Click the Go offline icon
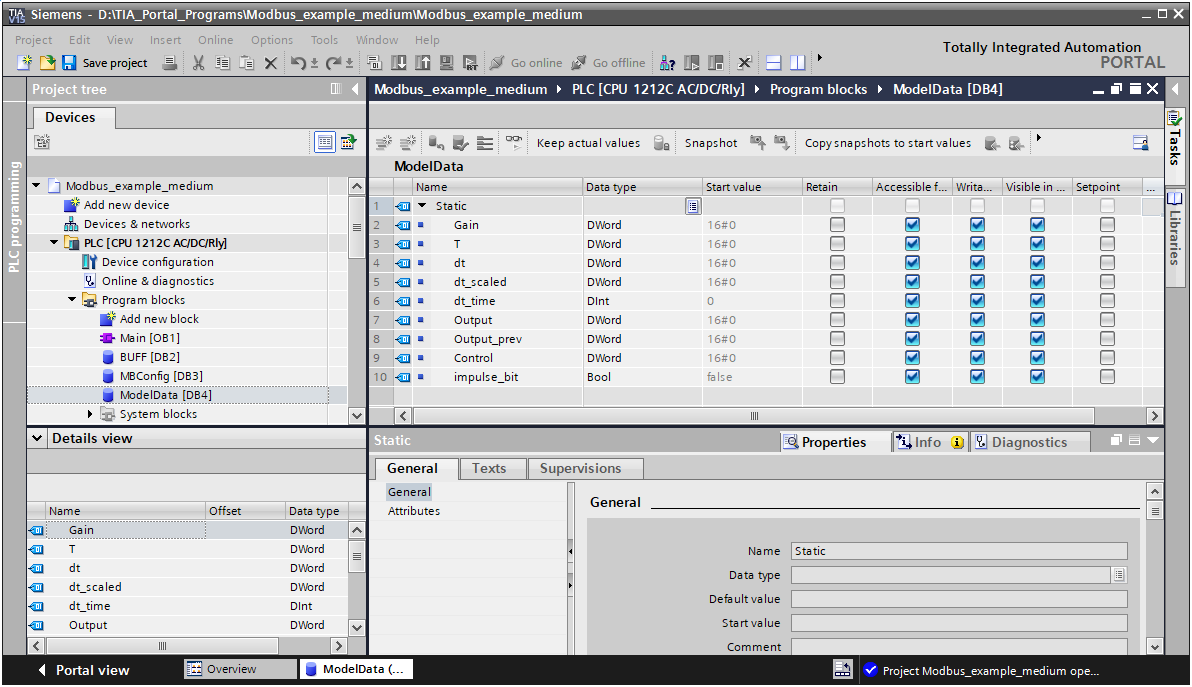This screenshot has width=1192, height=687. pyautogui.click(x=578, y=63)
